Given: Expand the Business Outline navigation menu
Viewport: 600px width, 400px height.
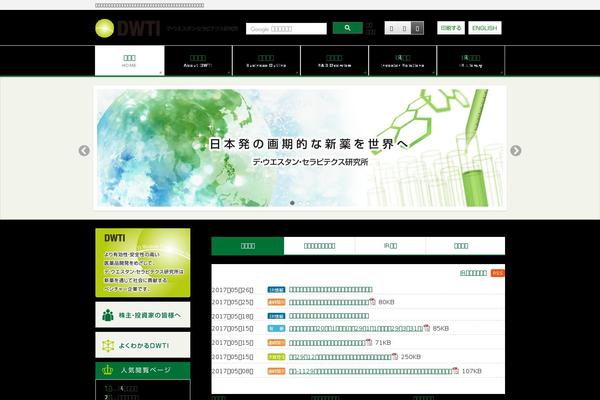Looking at the screenshot, I should 266,61.
